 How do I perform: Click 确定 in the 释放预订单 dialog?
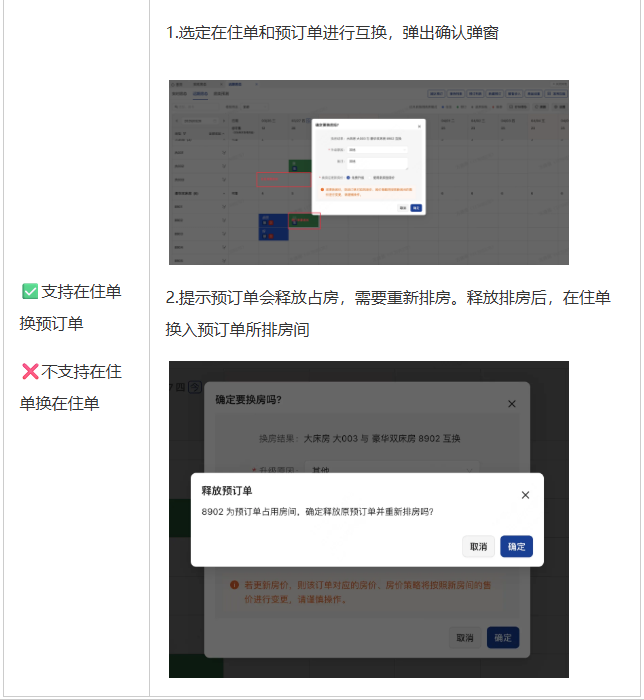point(516,546)
